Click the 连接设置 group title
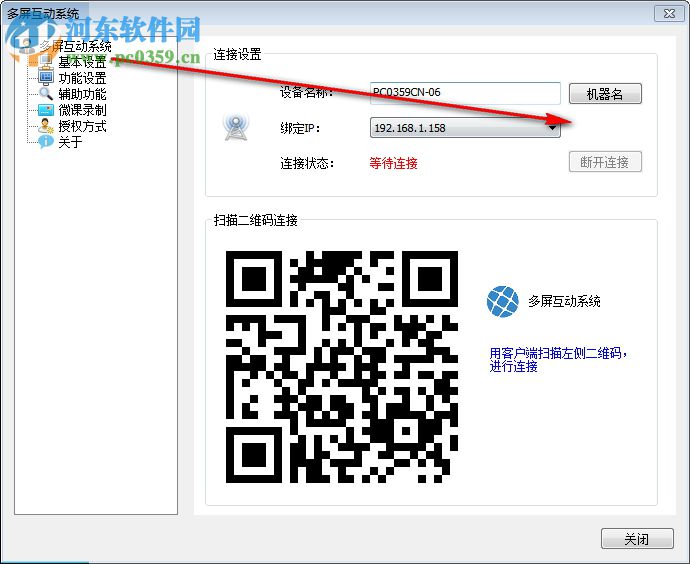This screenshot has height=564, width=690. 237,55
